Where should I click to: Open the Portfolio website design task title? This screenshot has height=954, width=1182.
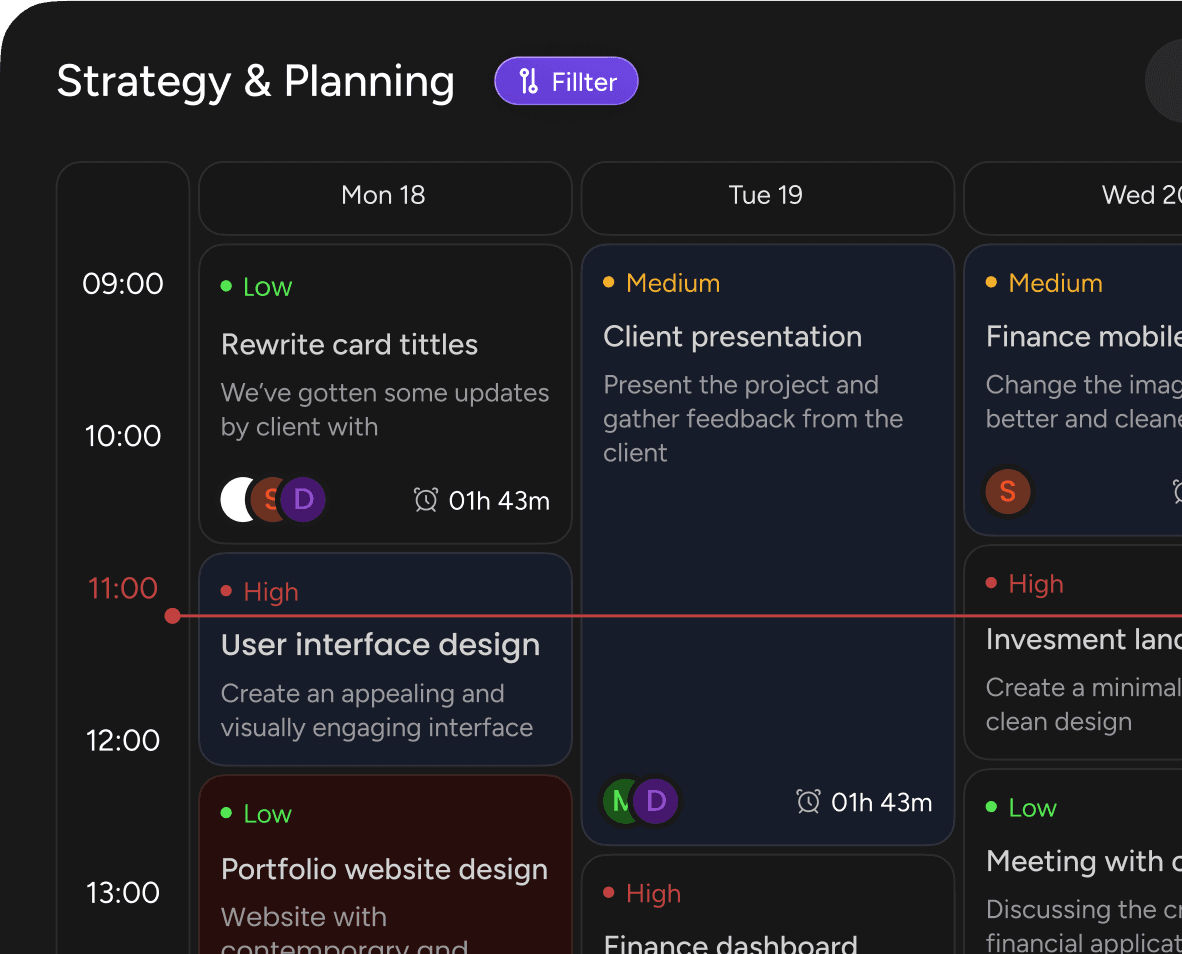coord(384,869)
